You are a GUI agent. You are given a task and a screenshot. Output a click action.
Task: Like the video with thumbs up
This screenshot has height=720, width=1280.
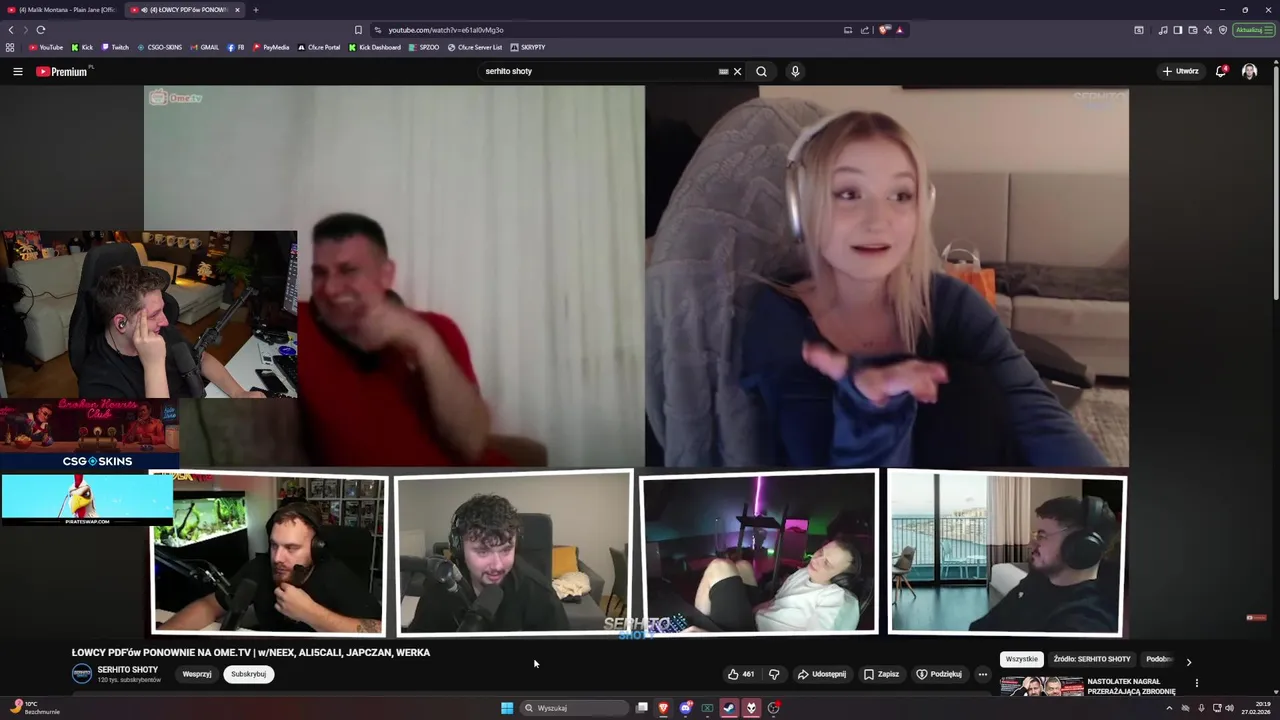coord(741,674)
